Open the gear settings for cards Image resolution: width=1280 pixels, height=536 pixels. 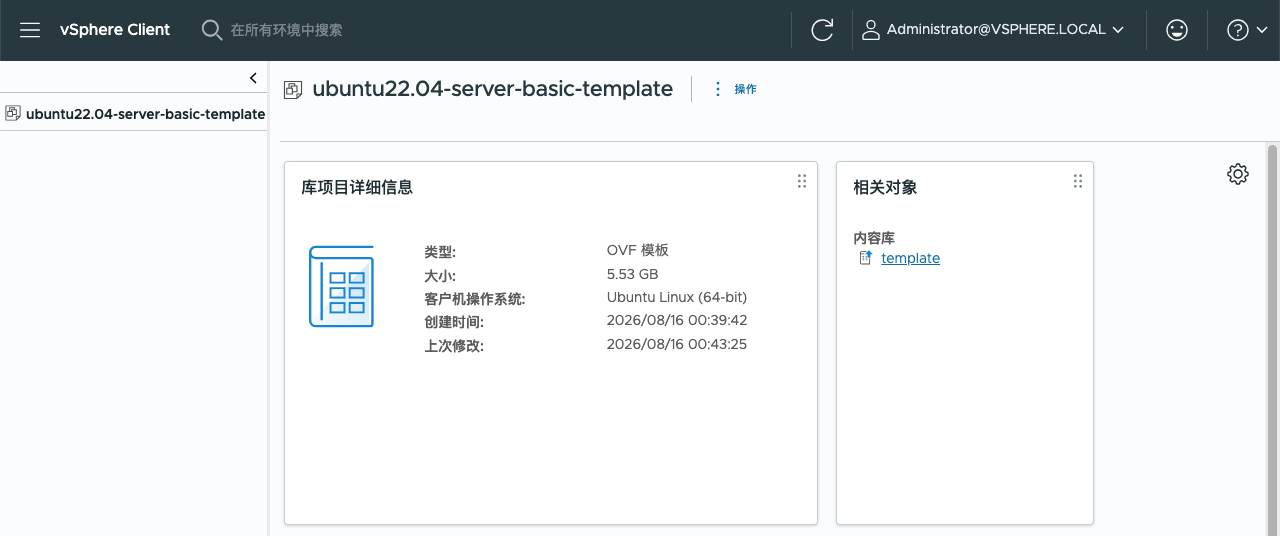tap(1238, 174)
